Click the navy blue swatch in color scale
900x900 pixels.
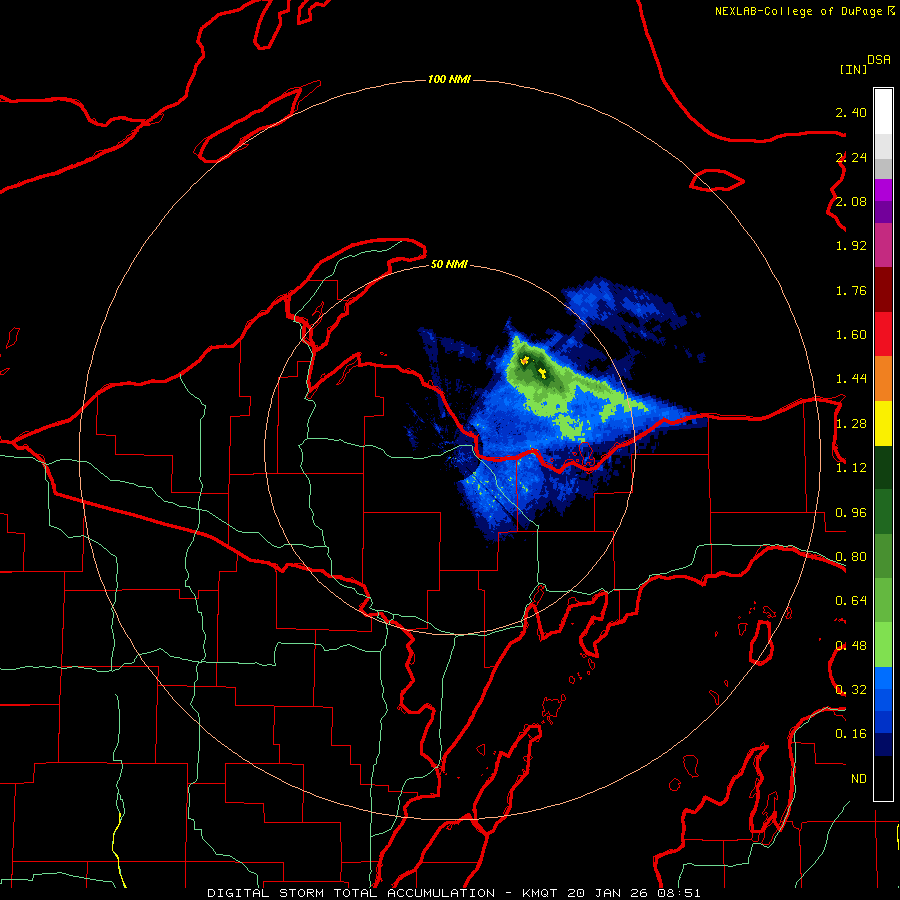pos(883,744)
